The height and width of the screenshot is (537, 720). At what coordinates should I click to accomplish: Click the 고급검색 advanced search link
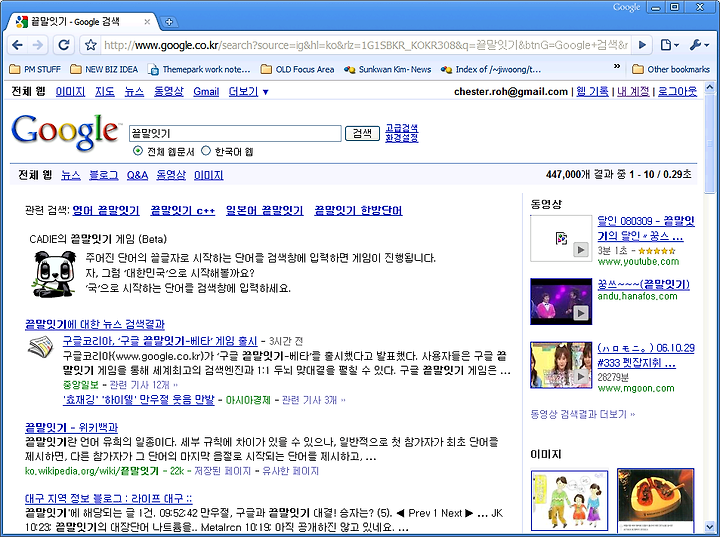coord(402,128)
